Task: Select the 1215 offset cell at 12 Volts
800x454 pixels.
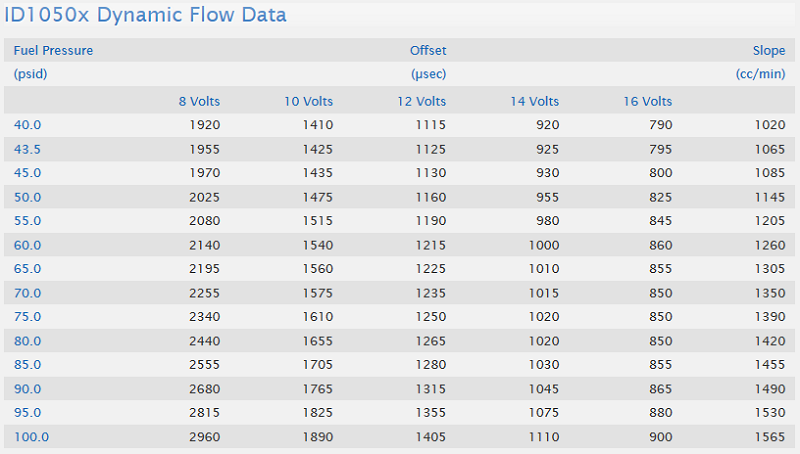Action: (430, 245)
